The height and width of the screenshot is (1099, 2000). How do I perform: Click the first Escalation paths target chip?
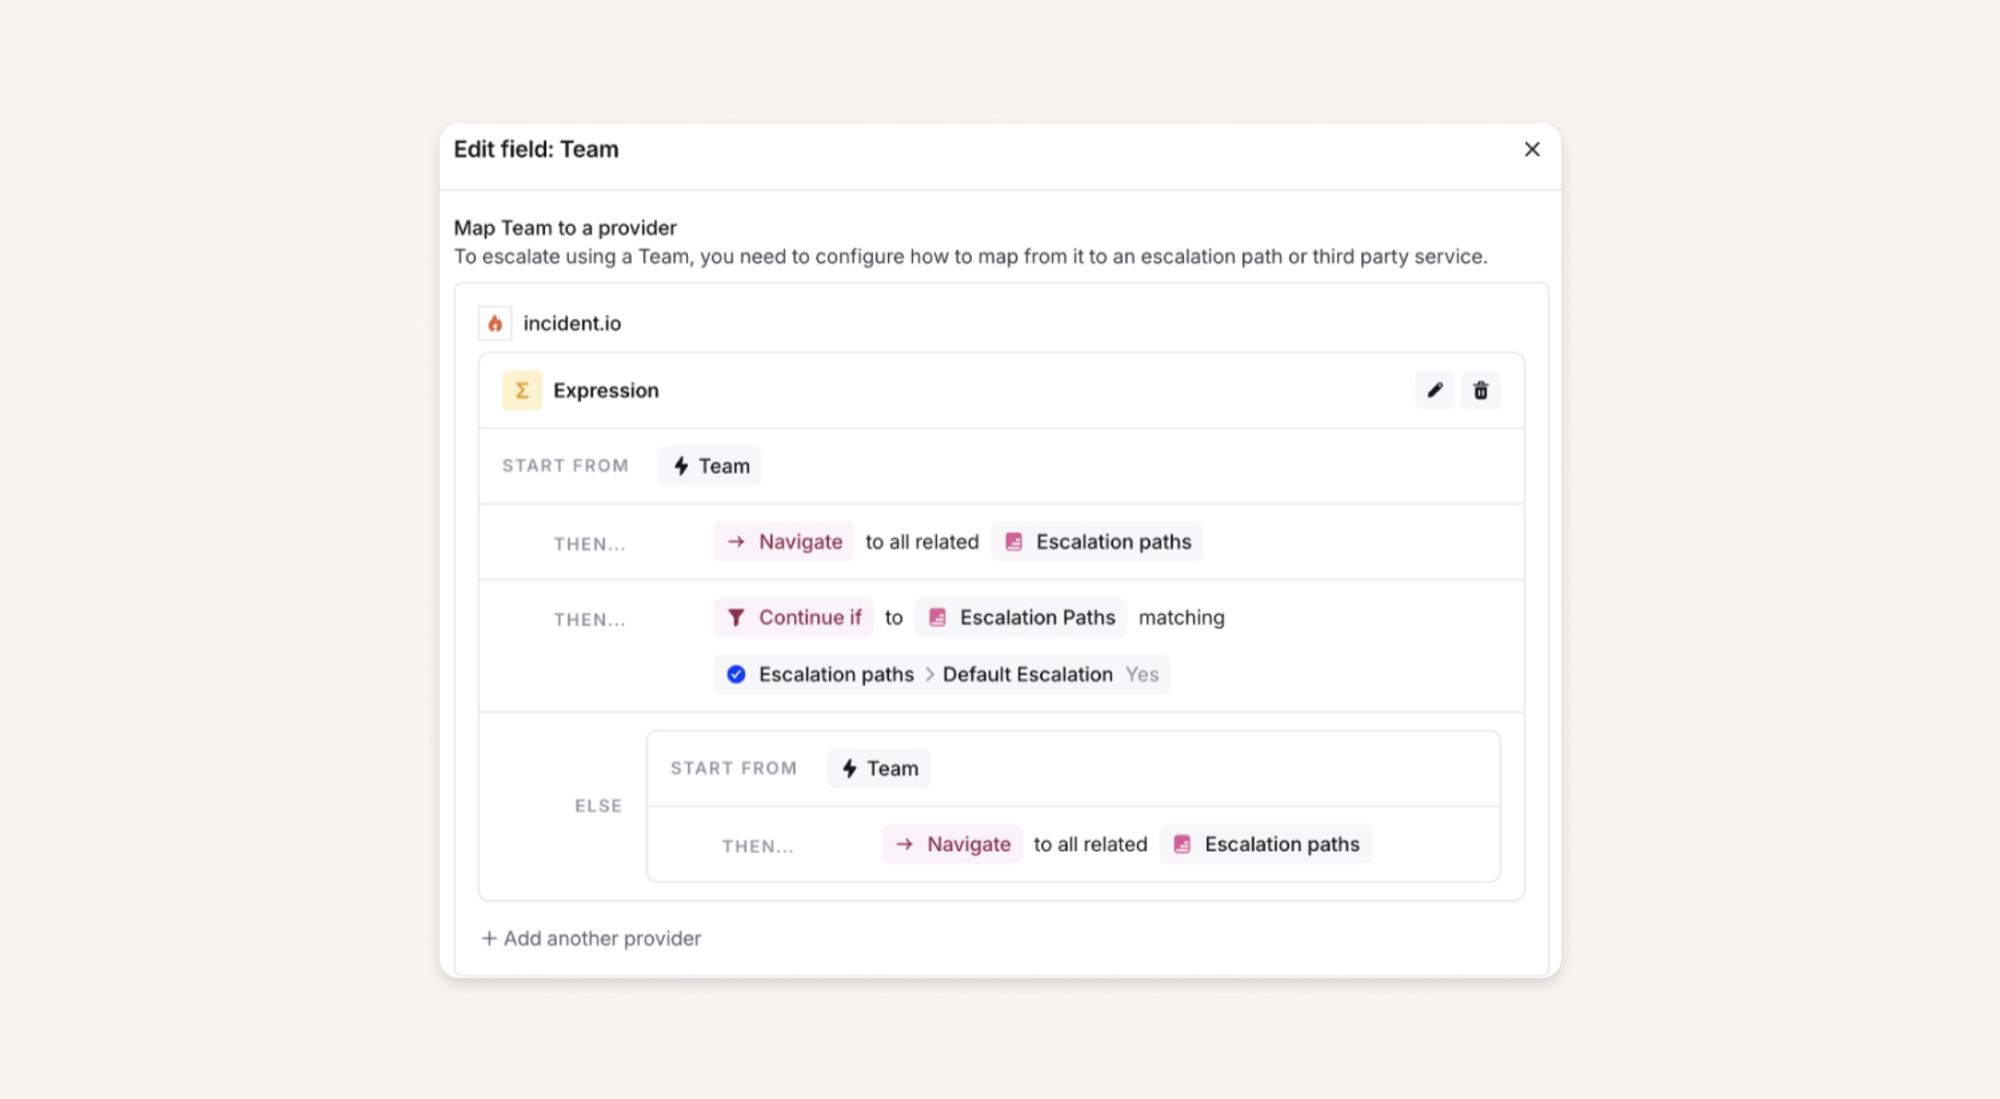click(x=1097, y=542)
